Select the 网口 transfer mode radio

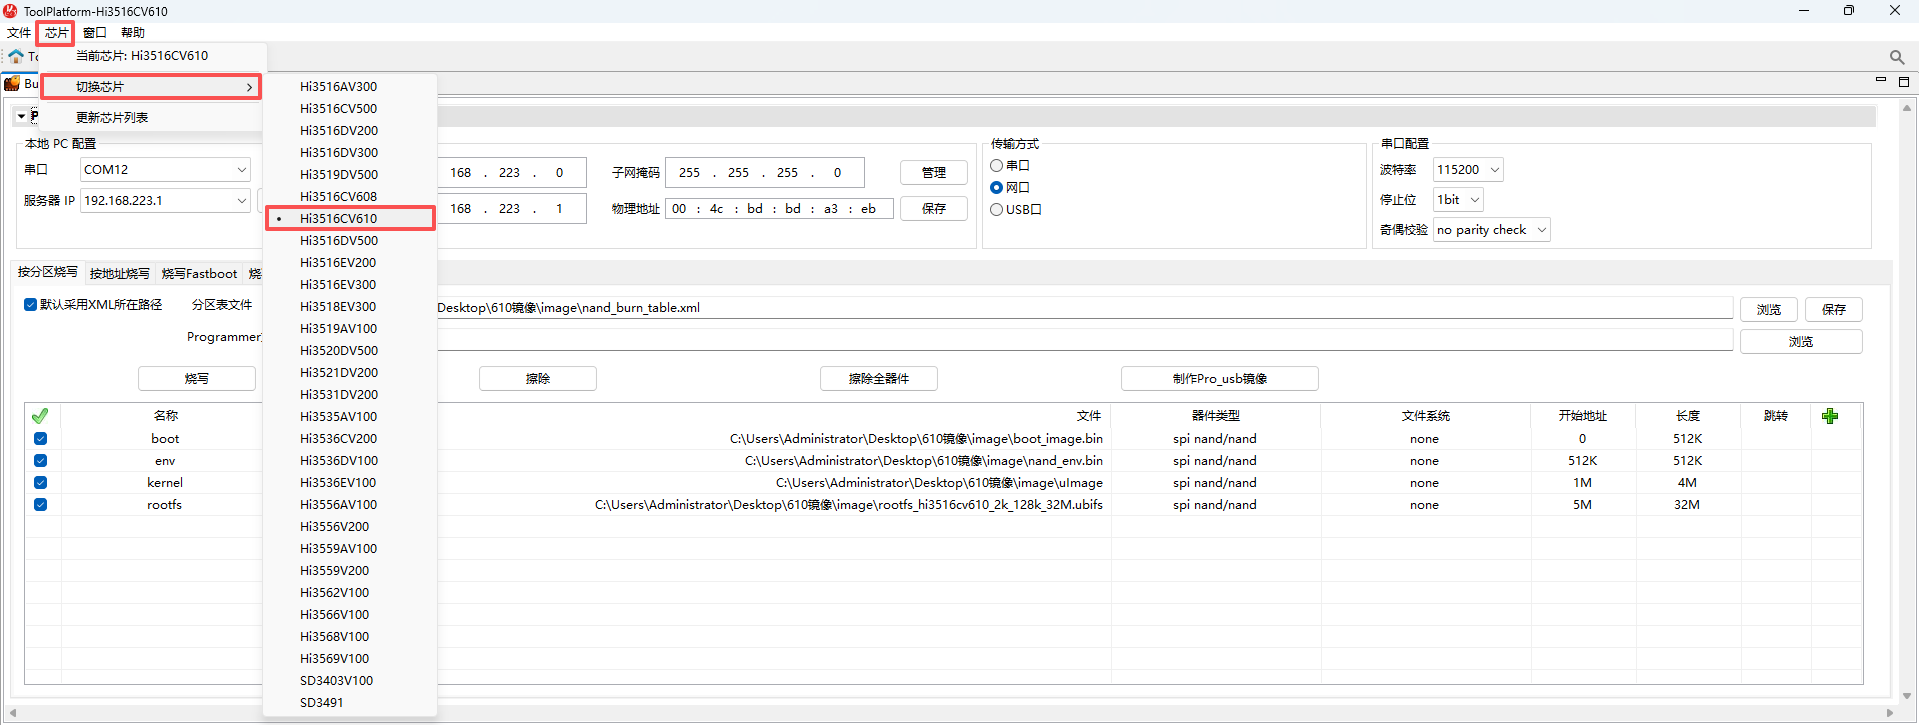pyautogui.click(x=997, y=188)
